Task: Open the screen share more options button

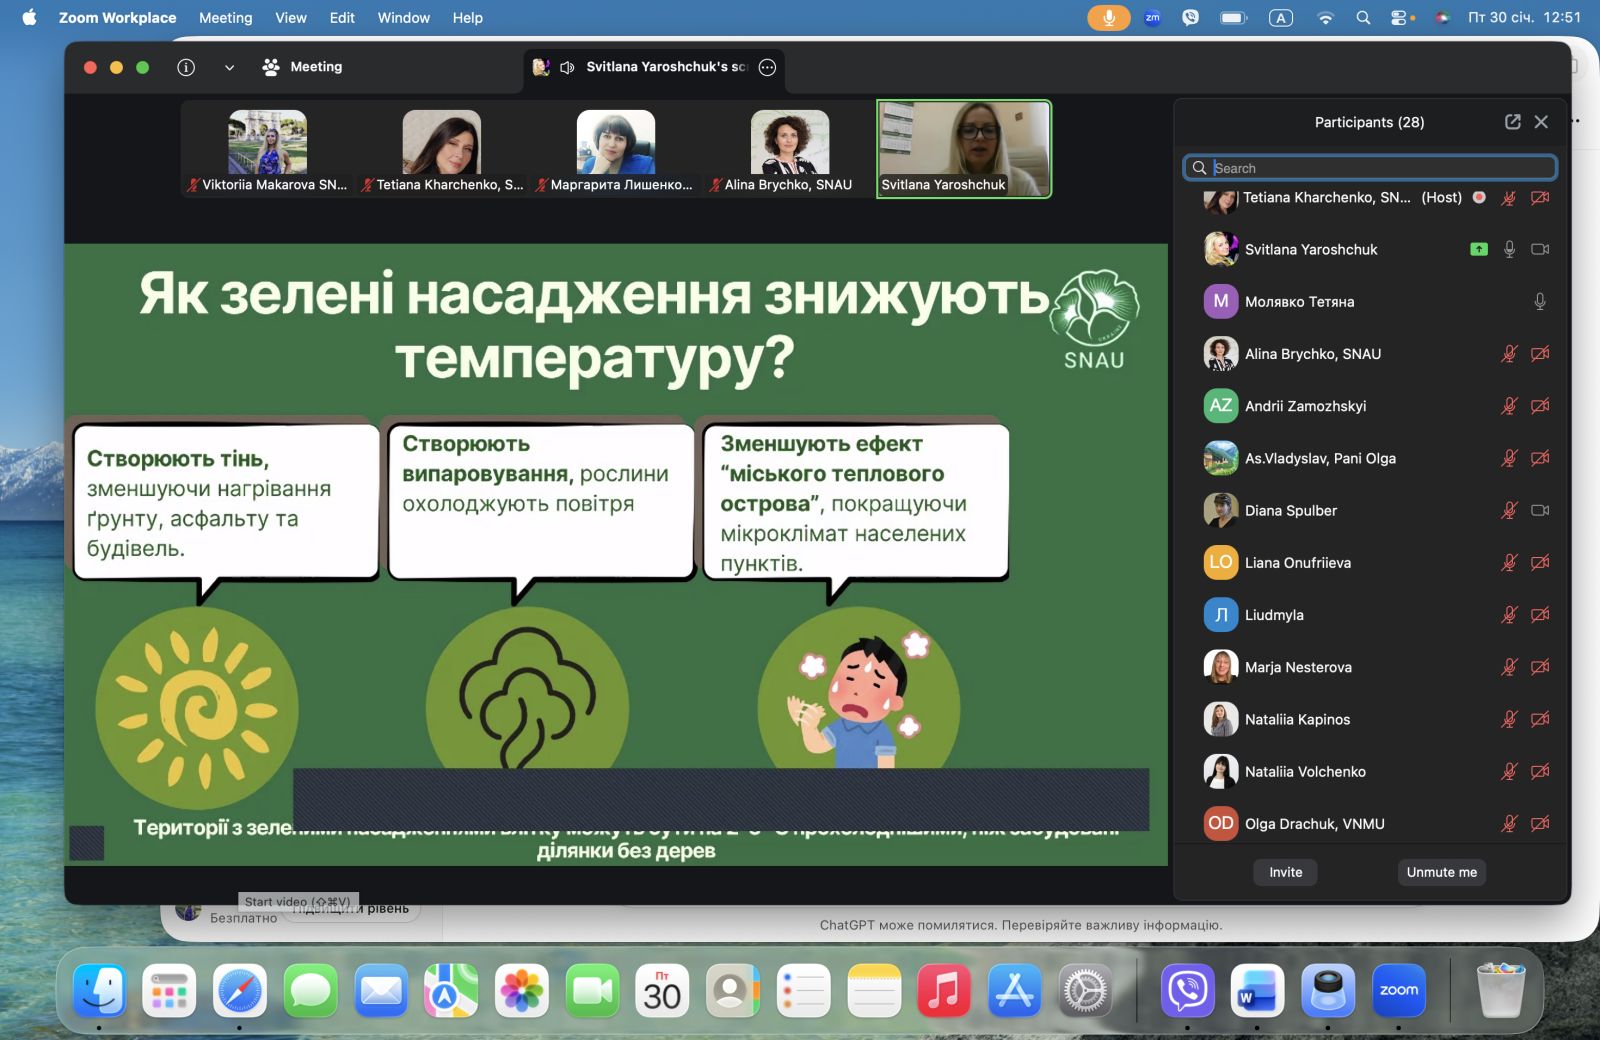Action: pyautogui.click(x=768, y=67)
